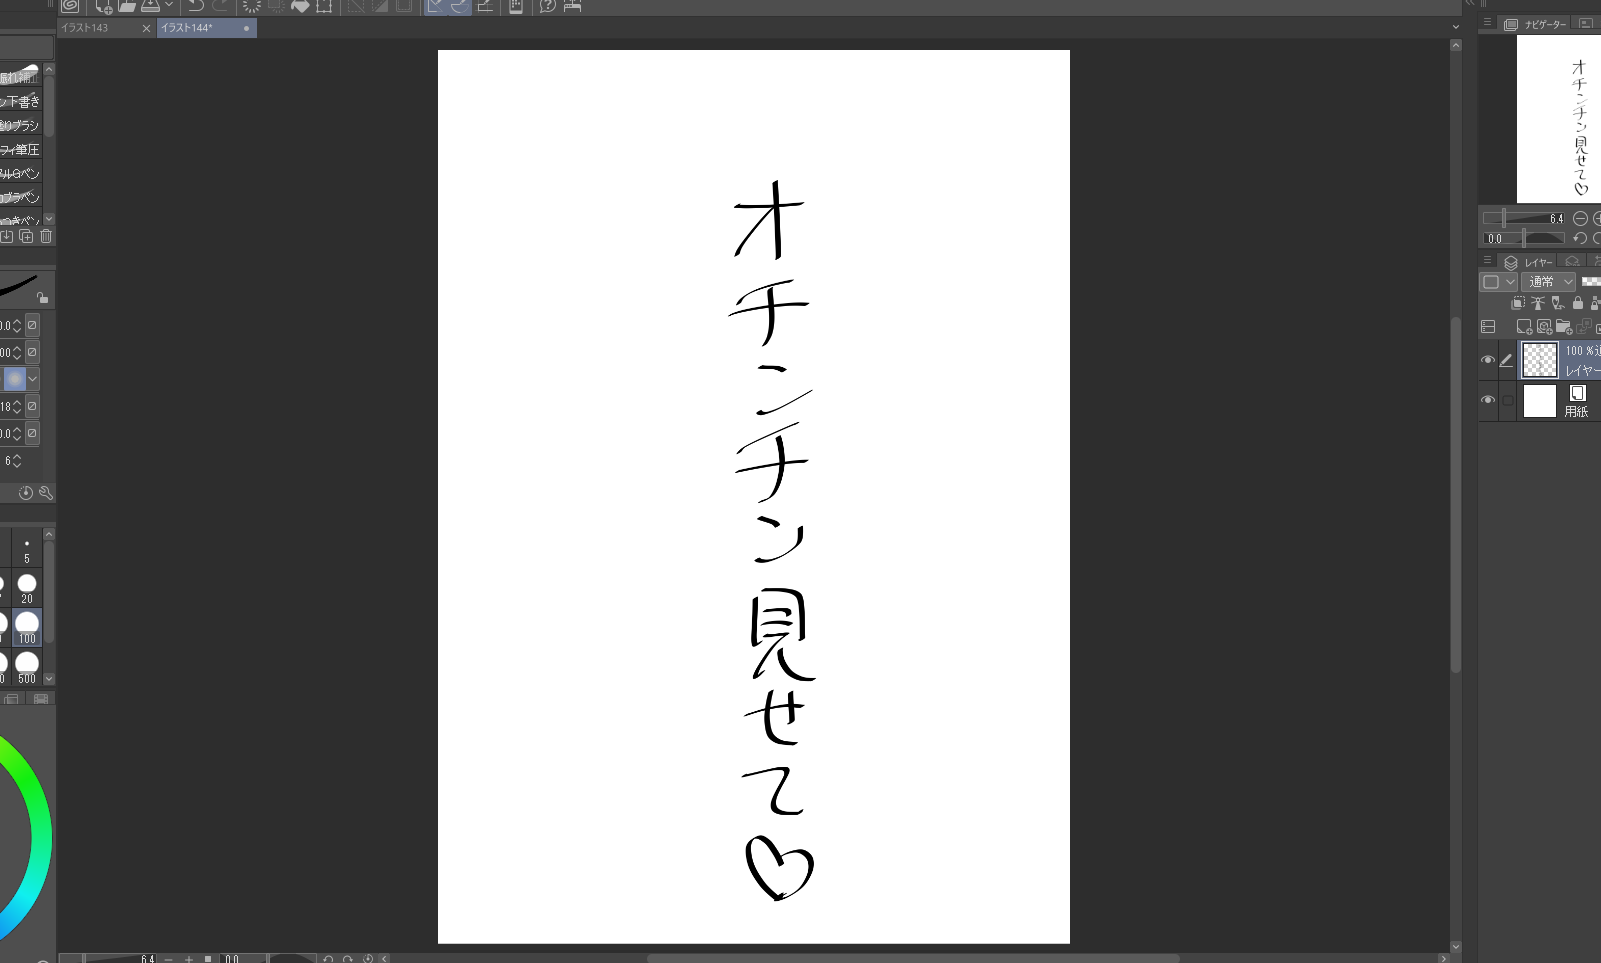Image resolution: width=1601 pixels, height=963 pixels.
Task: Toggle Set as Draft Layer icon
Action: [x=1558, y=303]
